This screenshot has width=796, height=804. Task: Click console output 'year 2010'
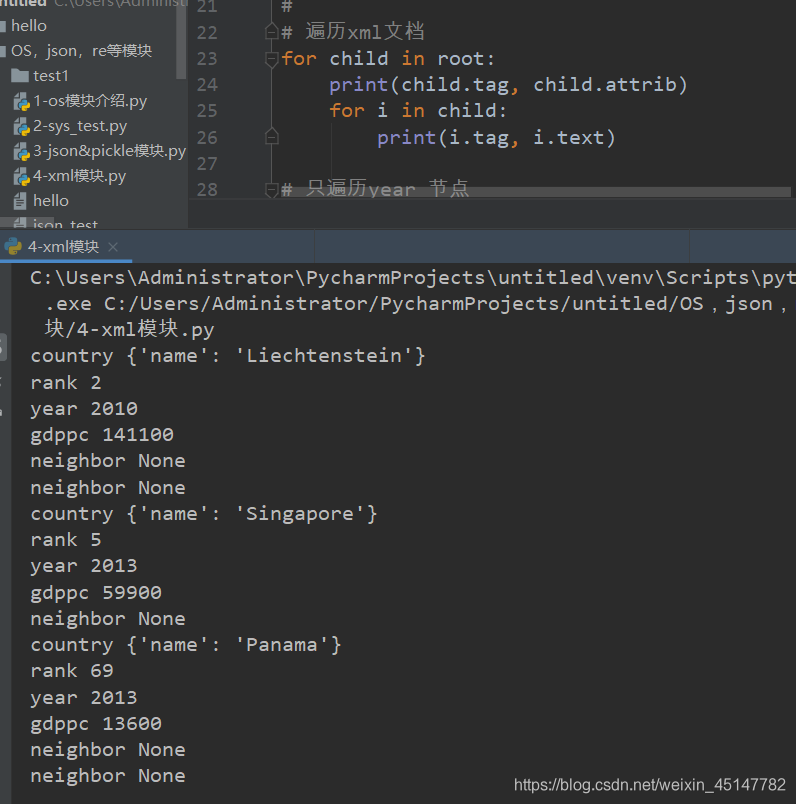84,409
